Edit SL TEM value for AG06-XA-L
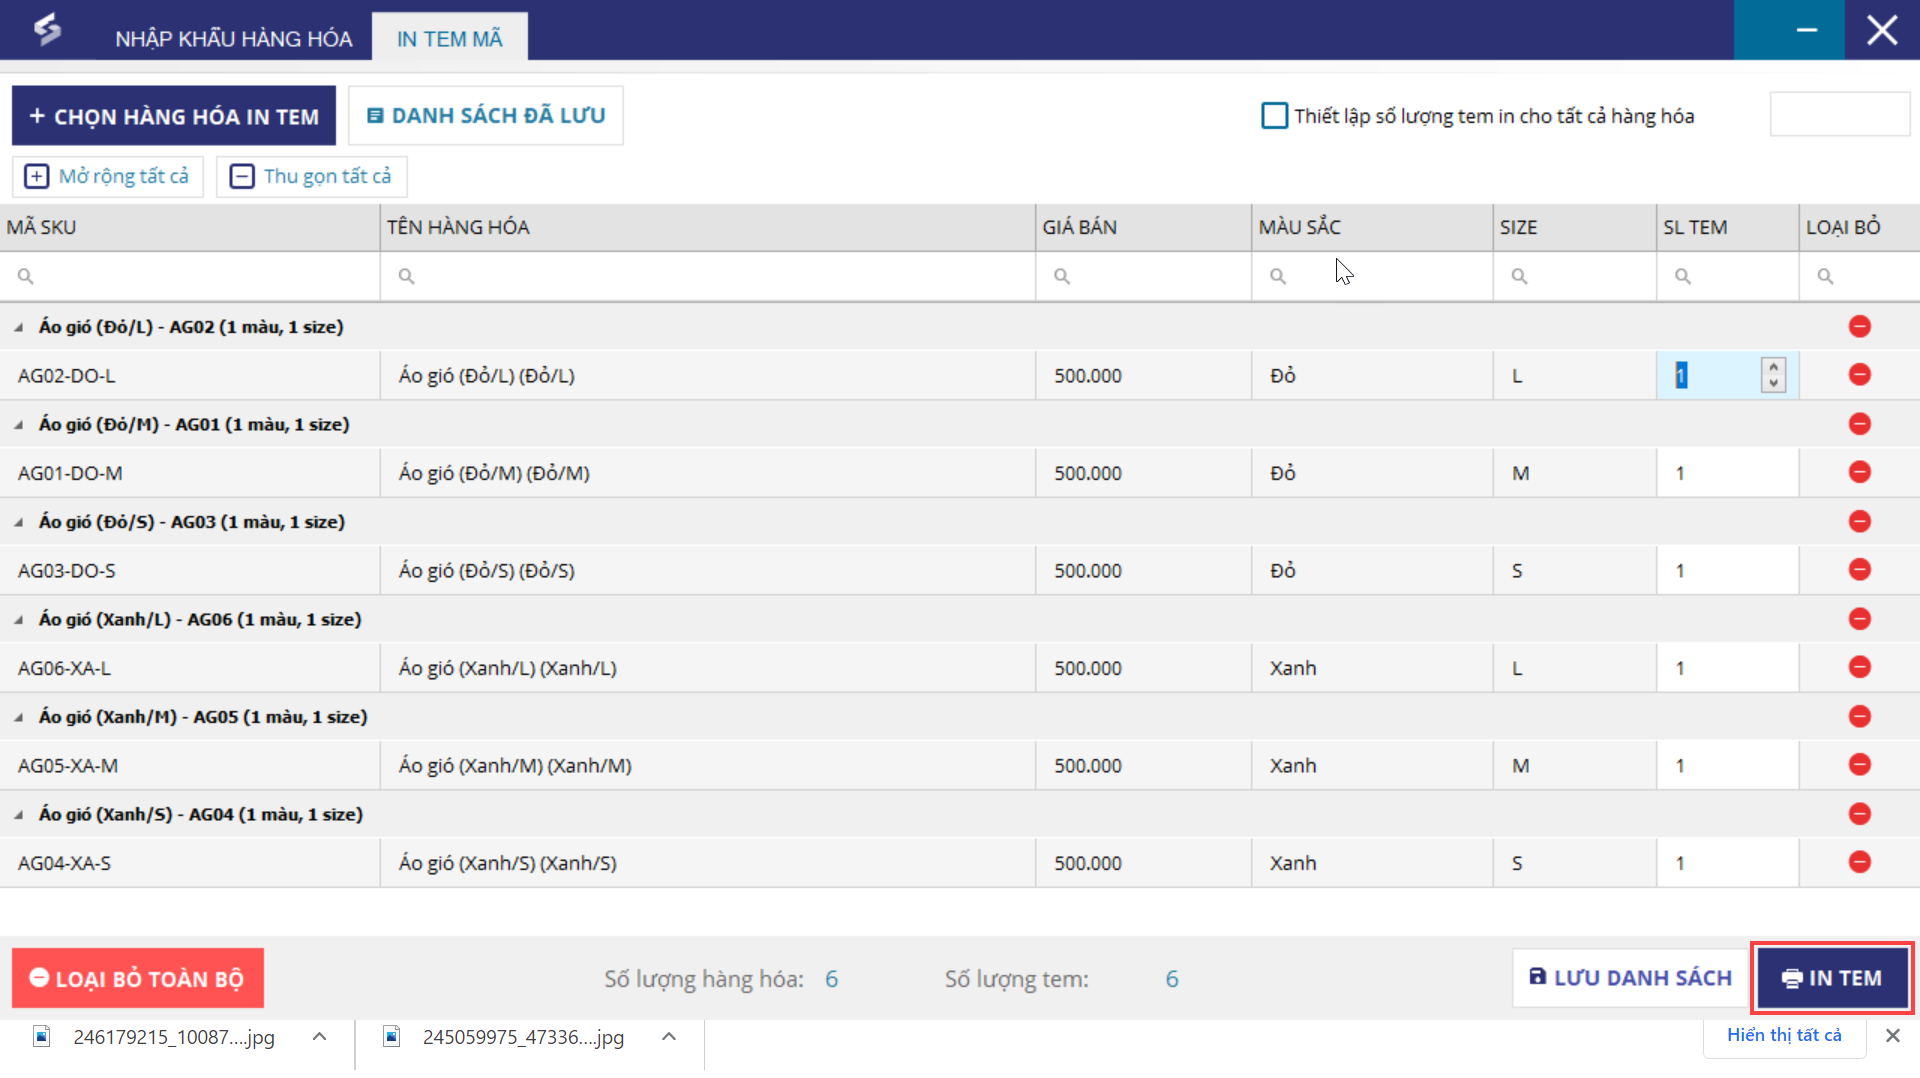Image resolution: width=1920 pixels, height=1078 pixels. pos(1728,668)
